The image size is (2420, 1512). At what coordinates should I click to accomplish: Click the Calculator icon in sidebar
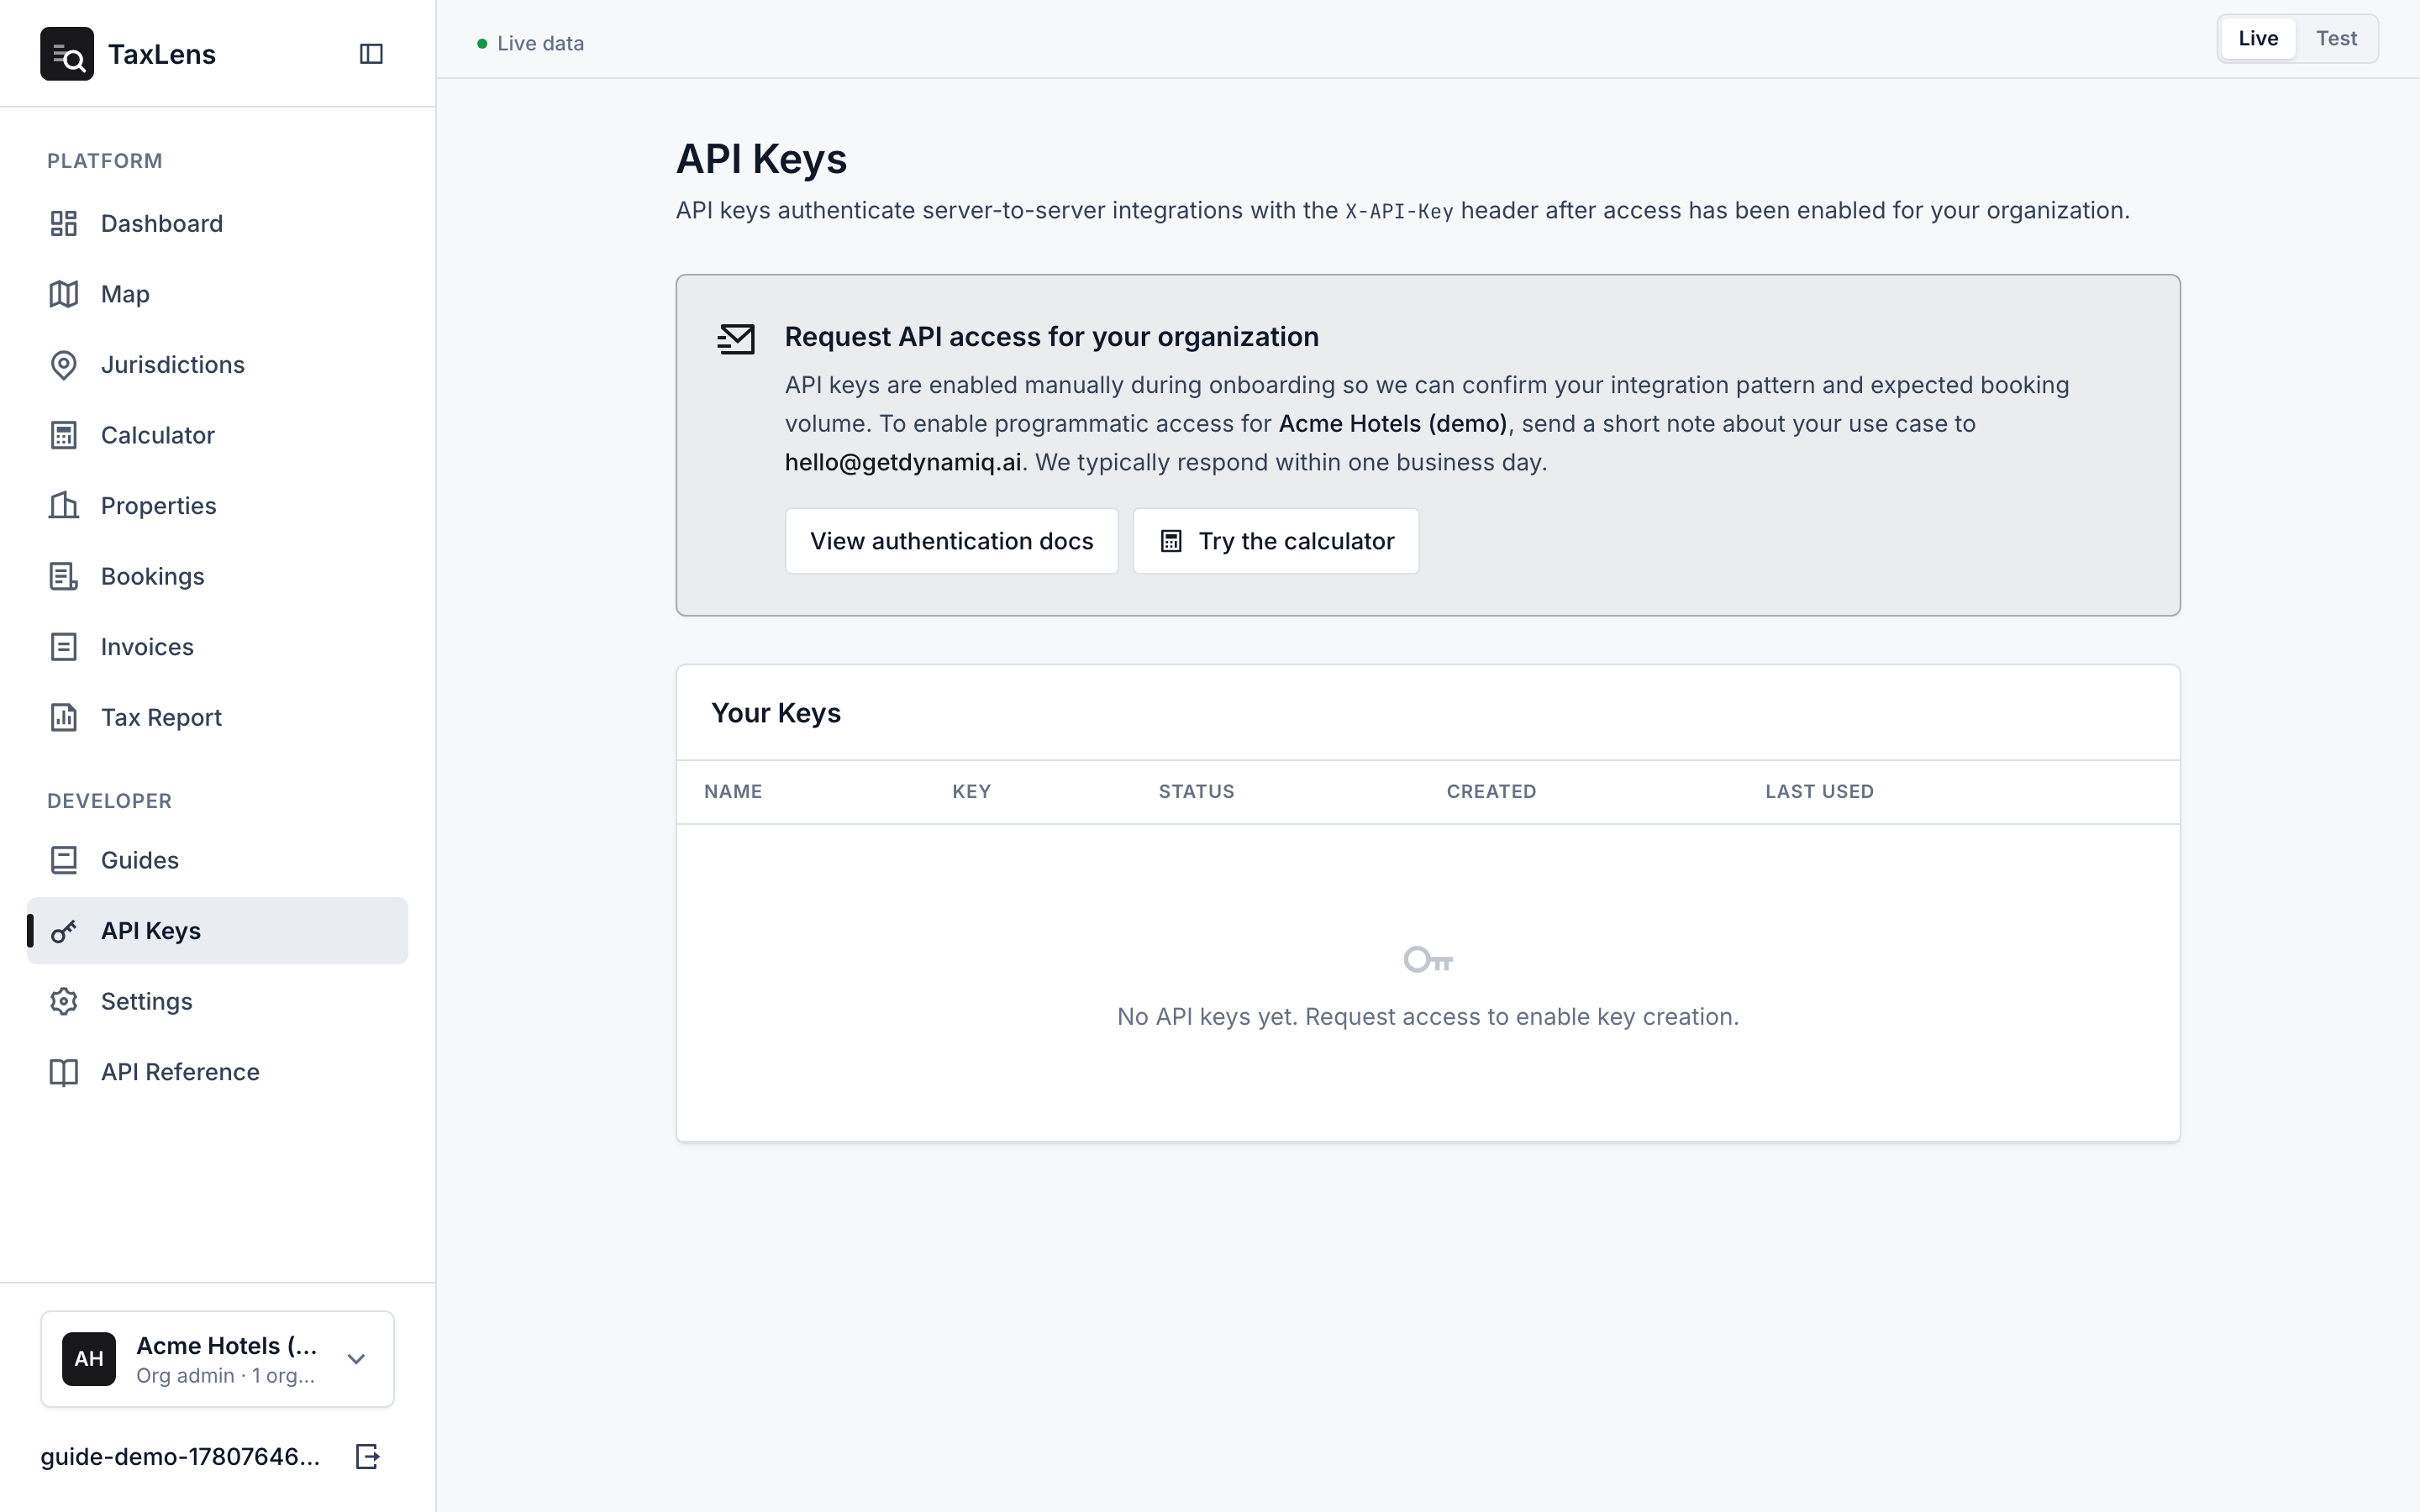tap(64, 435)
